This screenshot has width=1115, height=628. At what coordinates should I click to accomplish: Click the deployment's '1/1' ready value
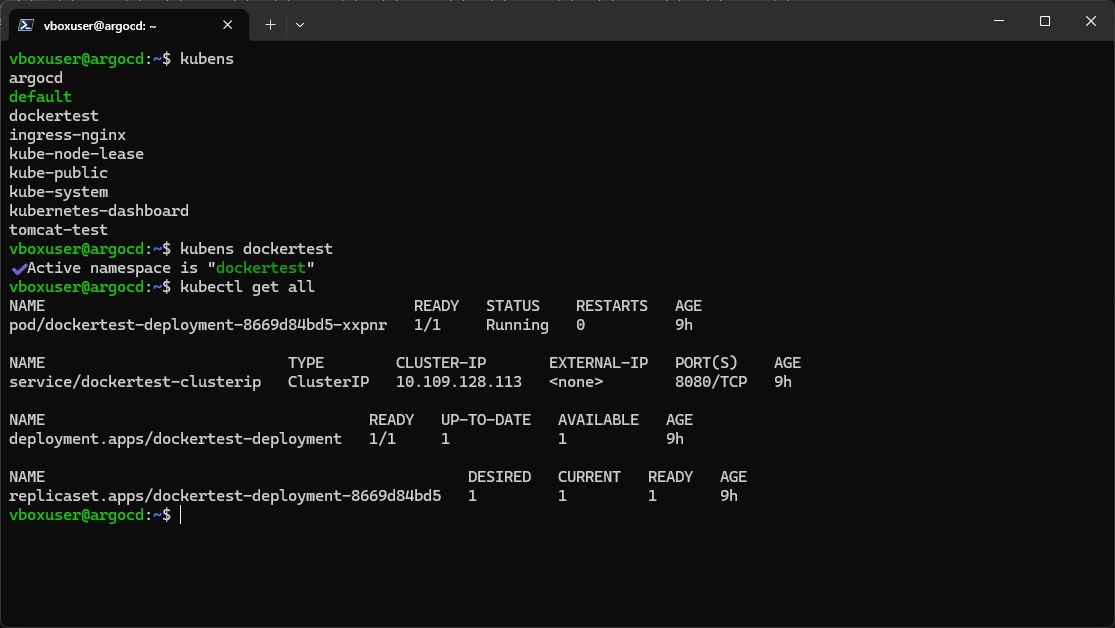click(382, 439)
